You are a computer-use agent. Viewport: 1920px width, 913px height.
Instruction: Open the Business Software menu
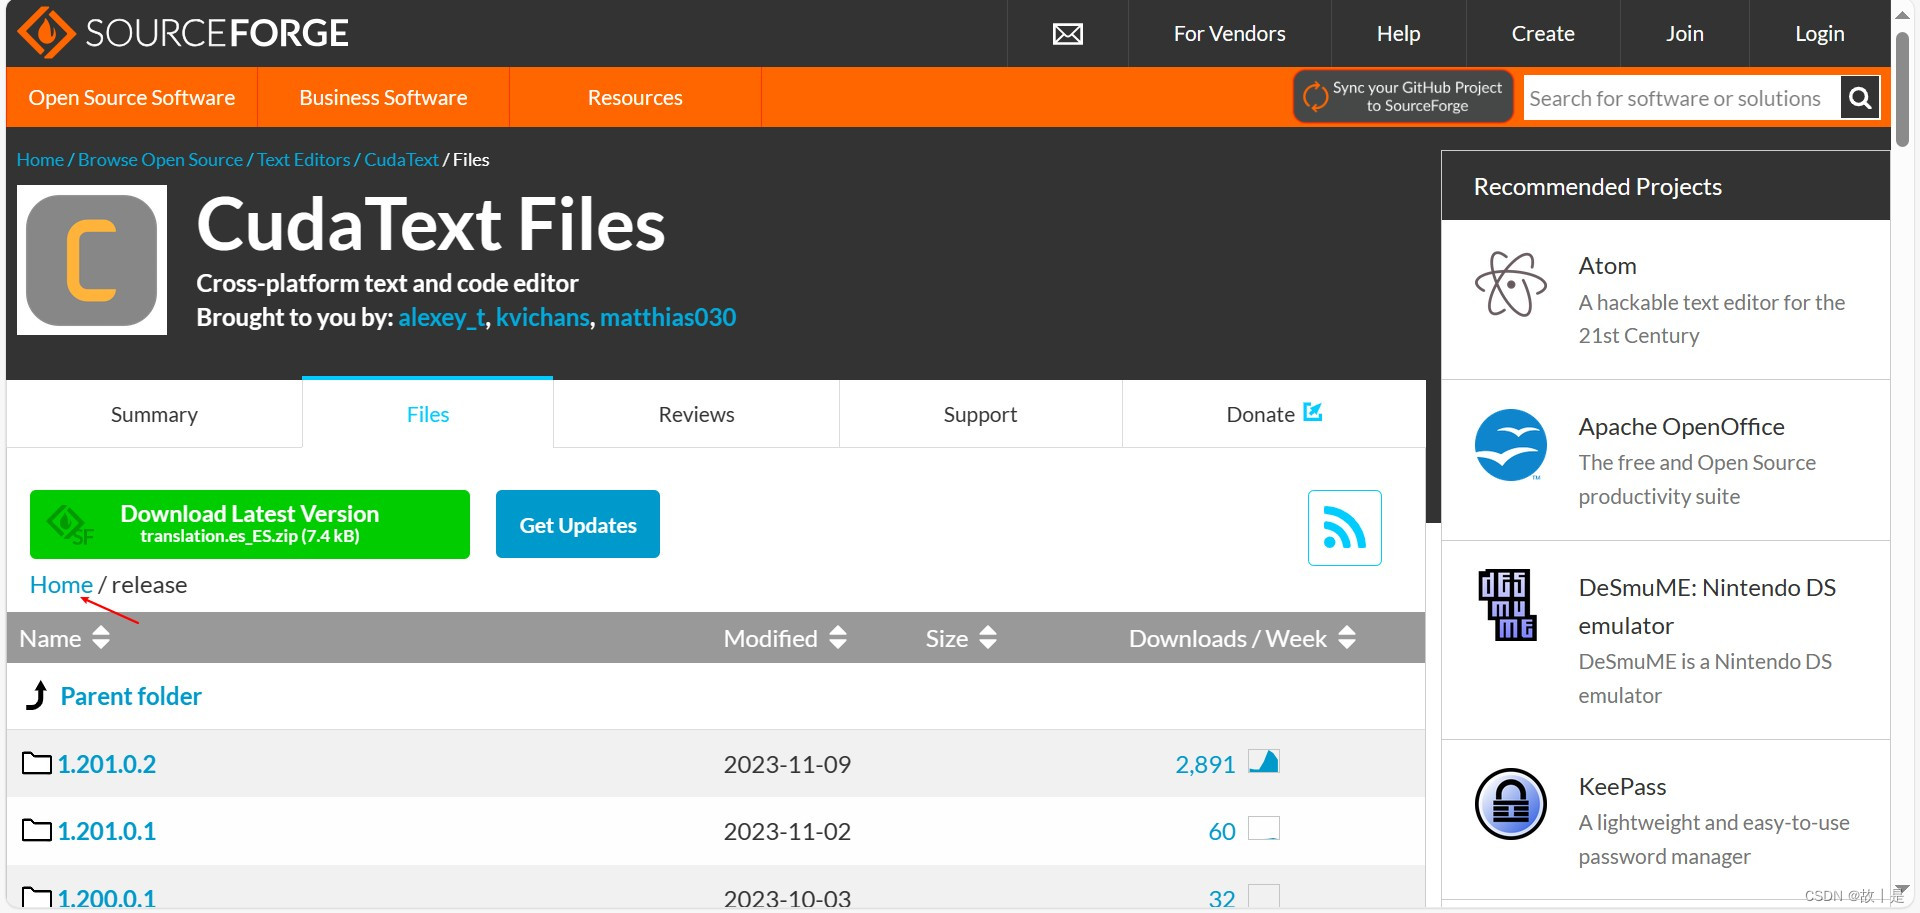point(383,98)
